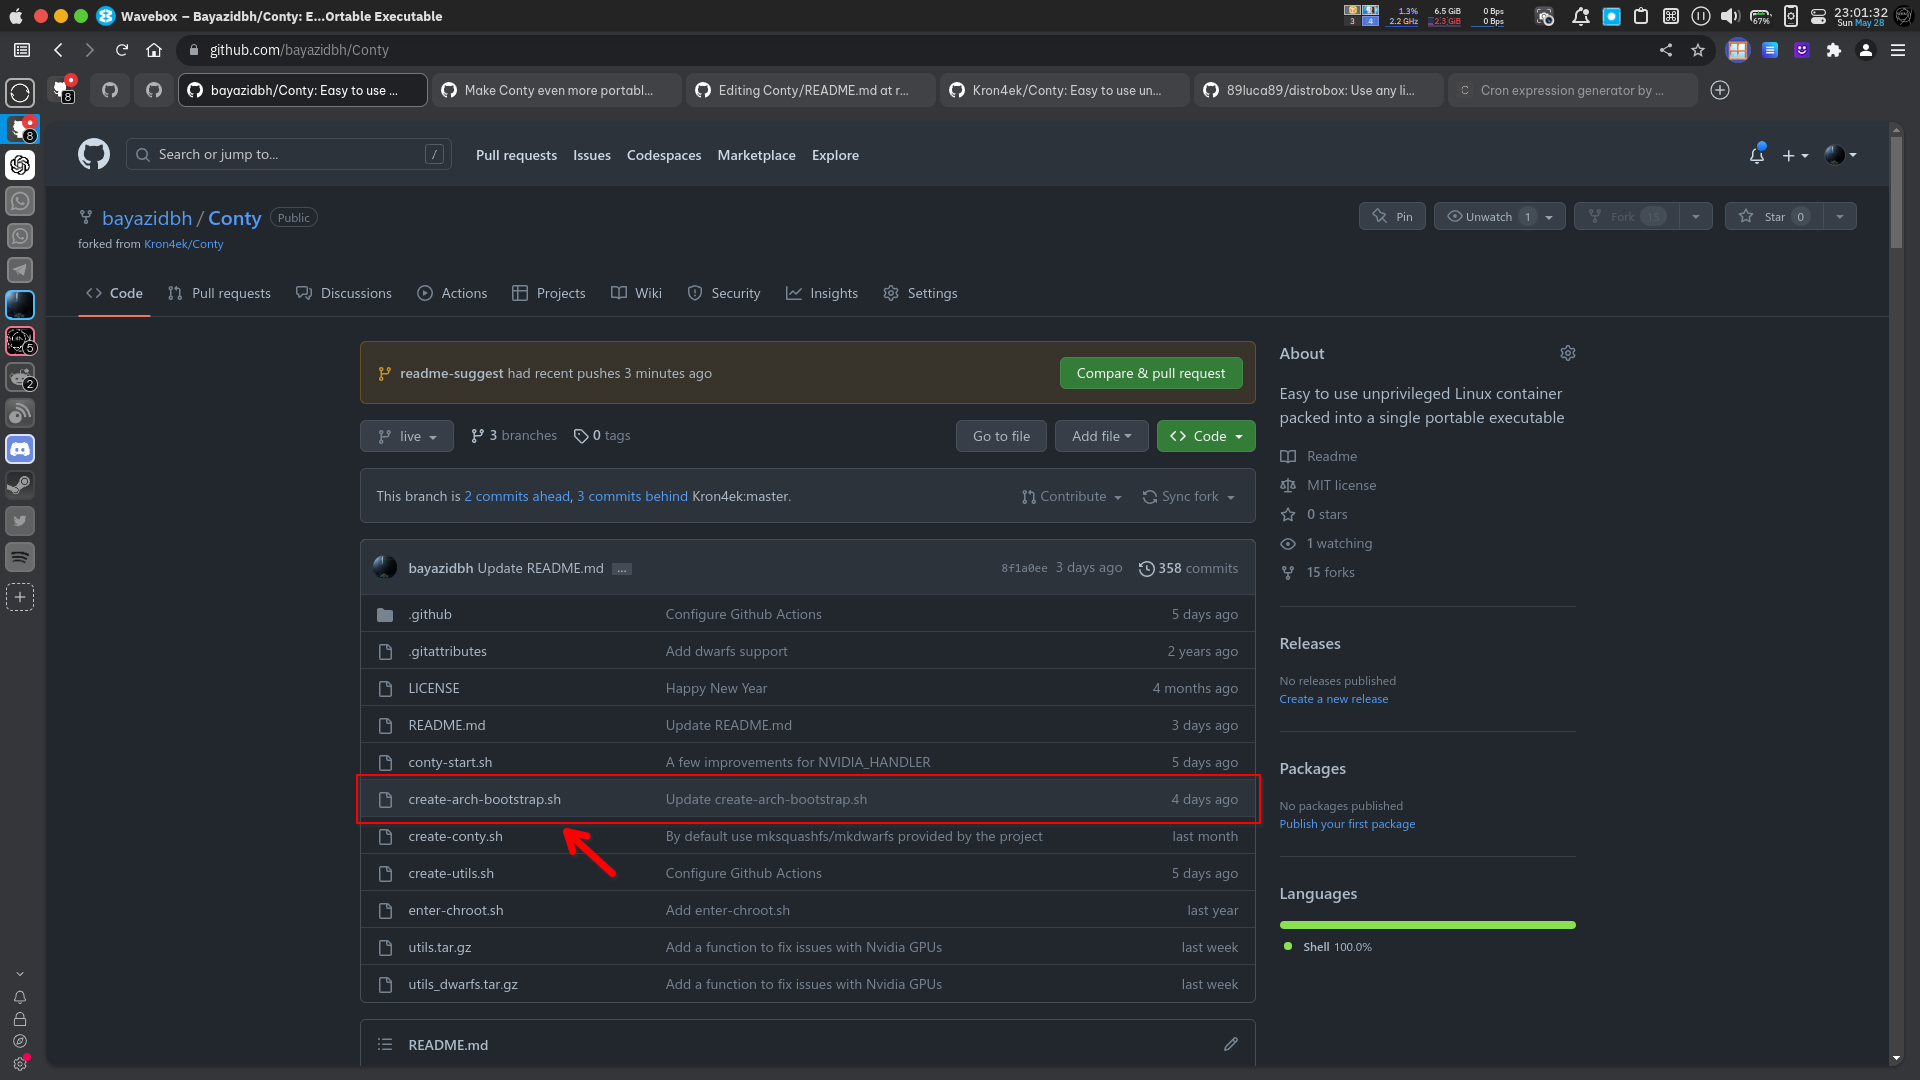Open GitHub notifications bell
The height and width of the screenshot is (1080, 1920).
1757,155
